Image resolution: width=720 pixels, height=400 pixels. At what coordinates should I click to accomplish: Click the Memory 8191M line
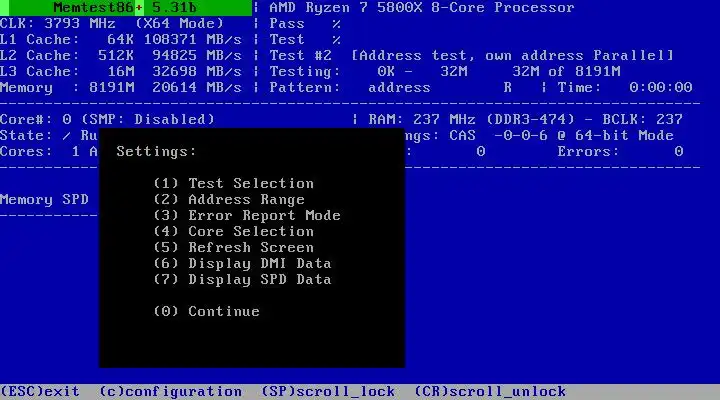[121, 87]
